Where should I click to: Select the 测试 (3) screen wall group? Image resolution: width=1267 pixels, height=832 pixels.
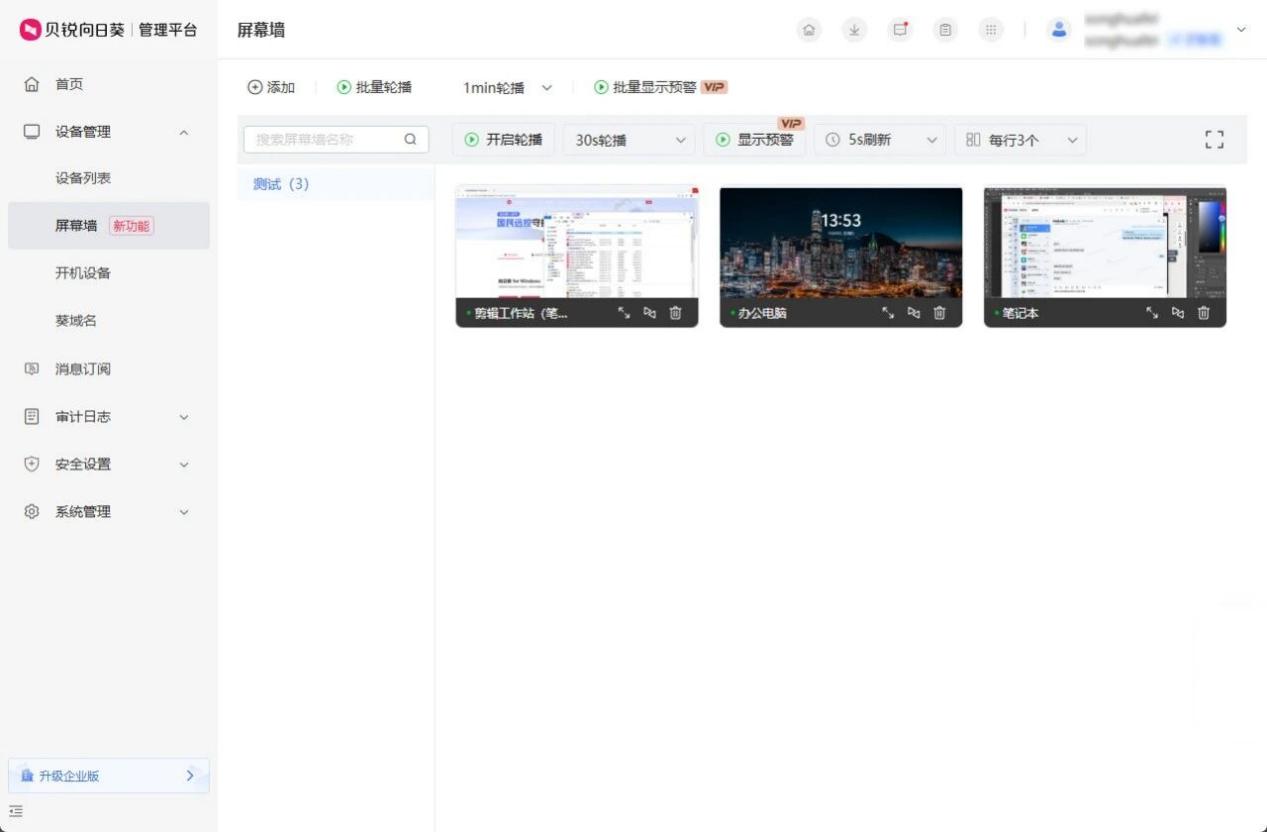(335, 184)
